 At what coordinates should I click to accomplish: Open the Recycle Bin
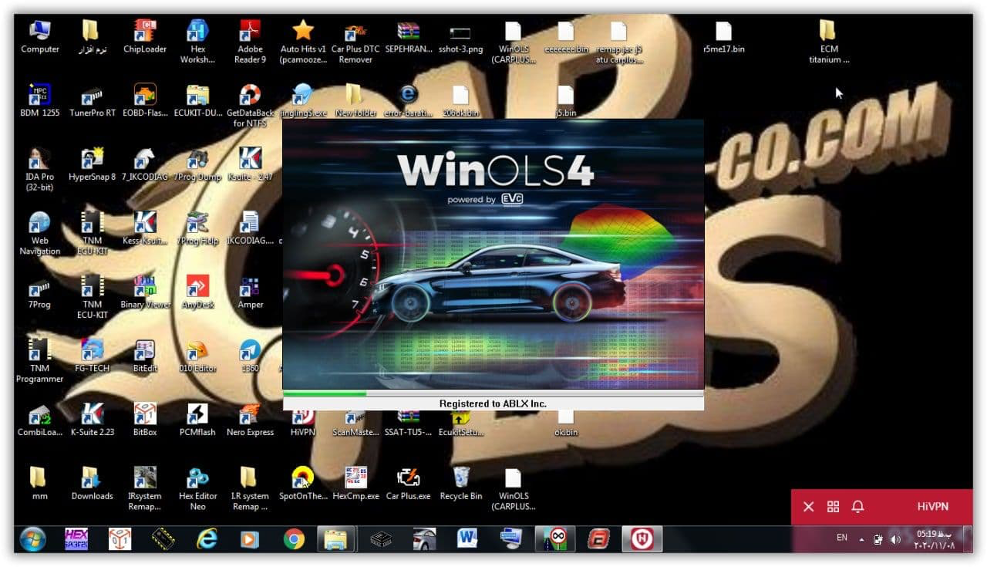point(461,484)
